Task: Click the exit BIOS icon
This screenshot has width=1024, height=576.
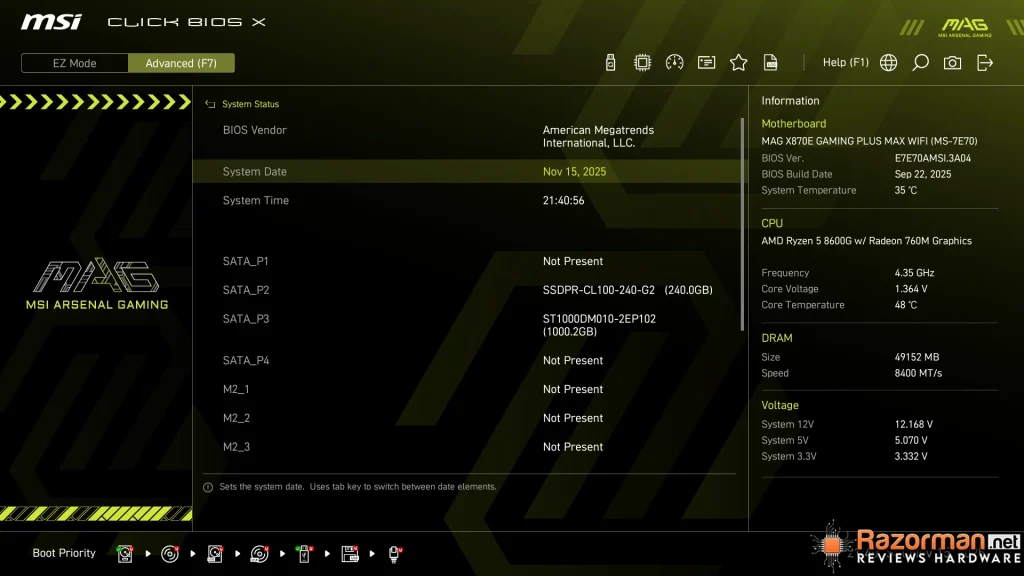Action: click(985, 63)
